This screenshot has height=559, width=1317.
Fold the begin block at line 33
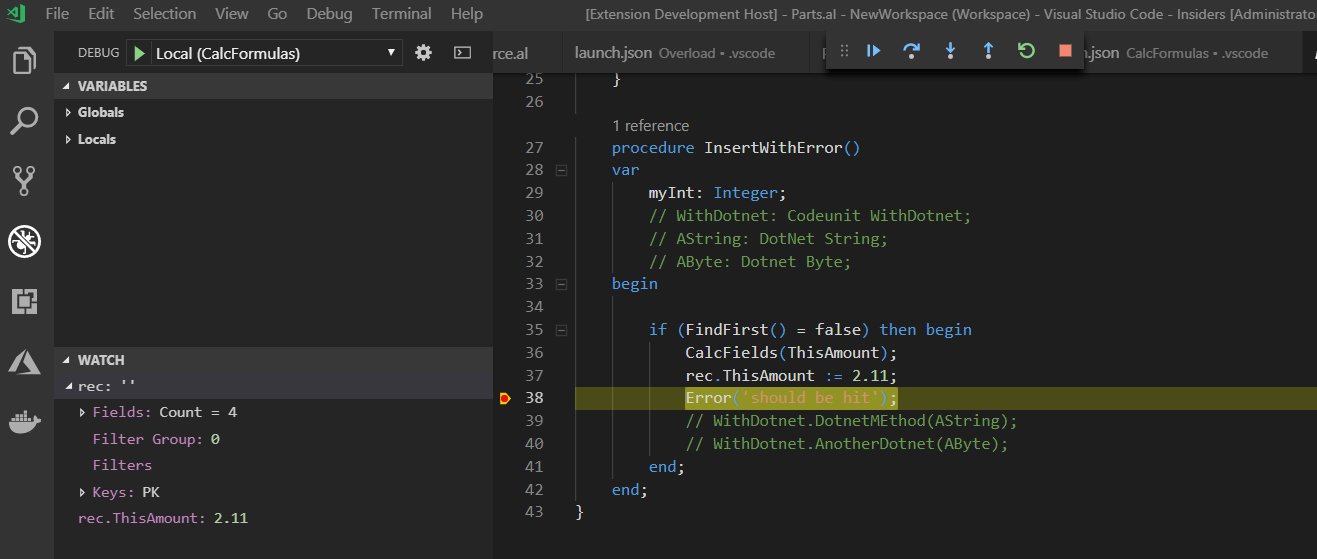click(x=561, y=284)
